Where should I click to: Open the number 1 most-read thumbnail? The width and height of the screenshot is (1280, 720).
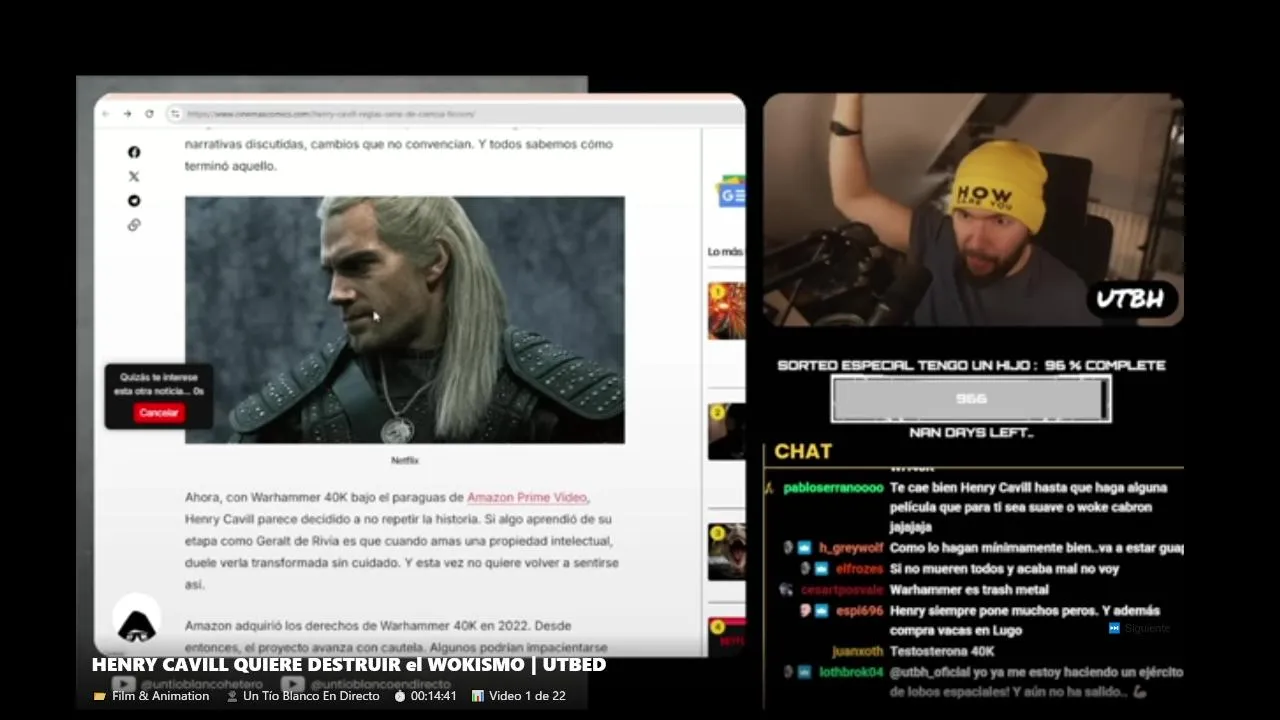pyautogui.click(x=727, y=311)
